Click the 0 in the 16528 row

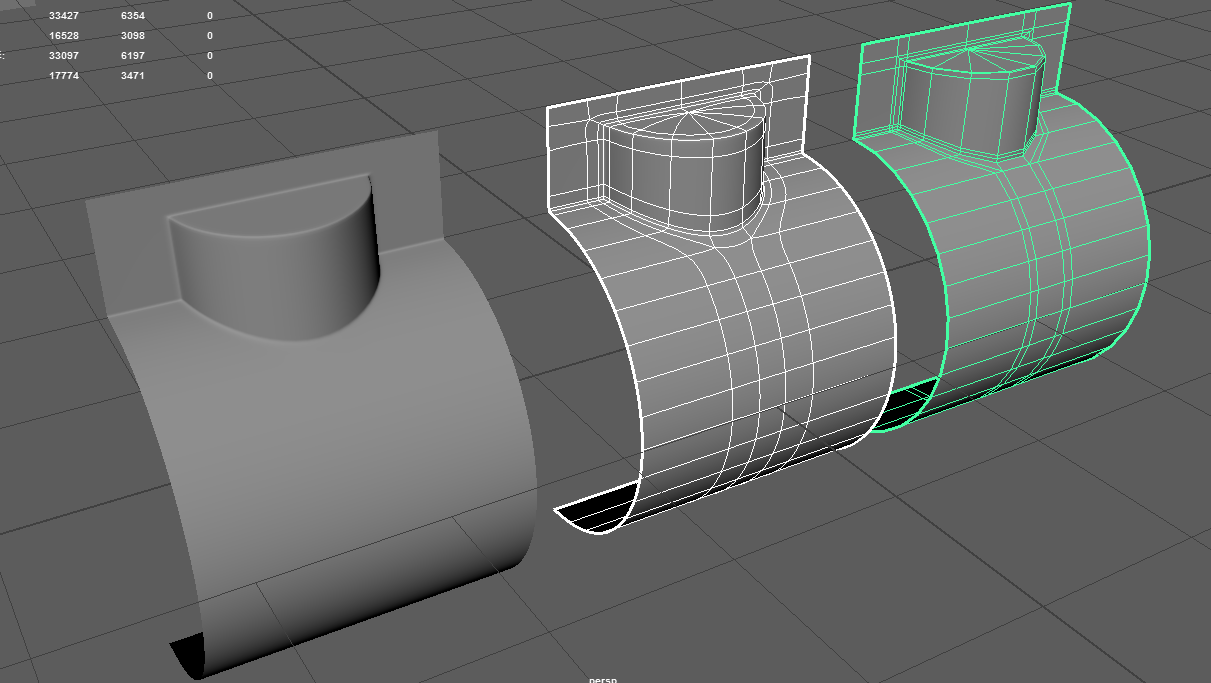coord(210,36)
